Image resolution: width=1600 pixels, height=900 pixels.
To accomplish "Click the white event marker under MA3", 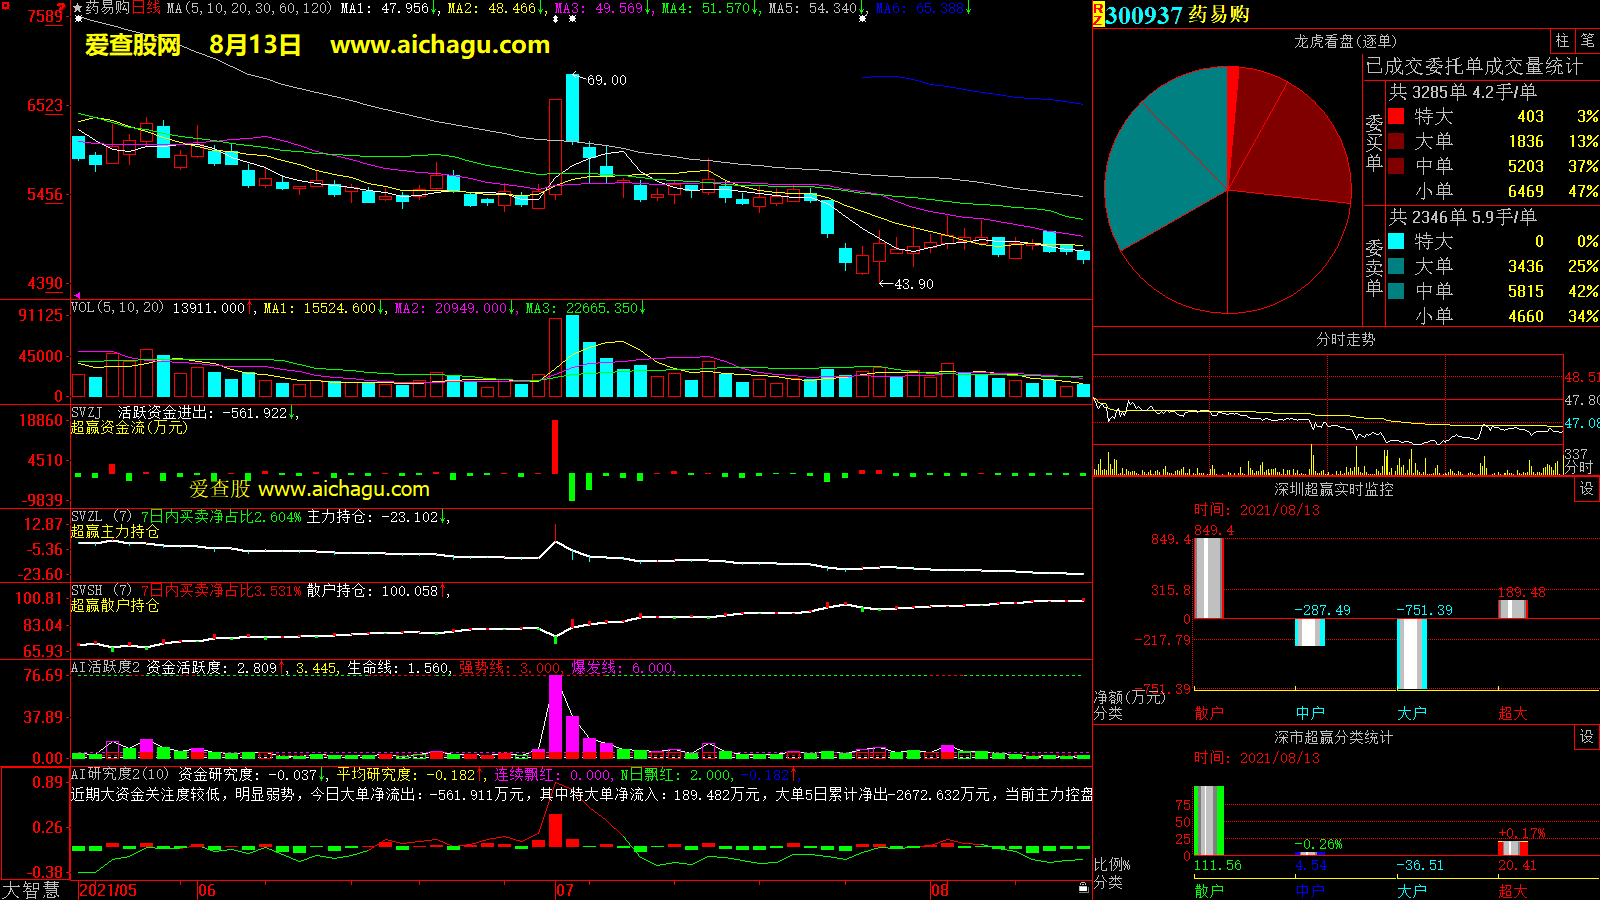I will pyautogui.click(x=572, y=19).
